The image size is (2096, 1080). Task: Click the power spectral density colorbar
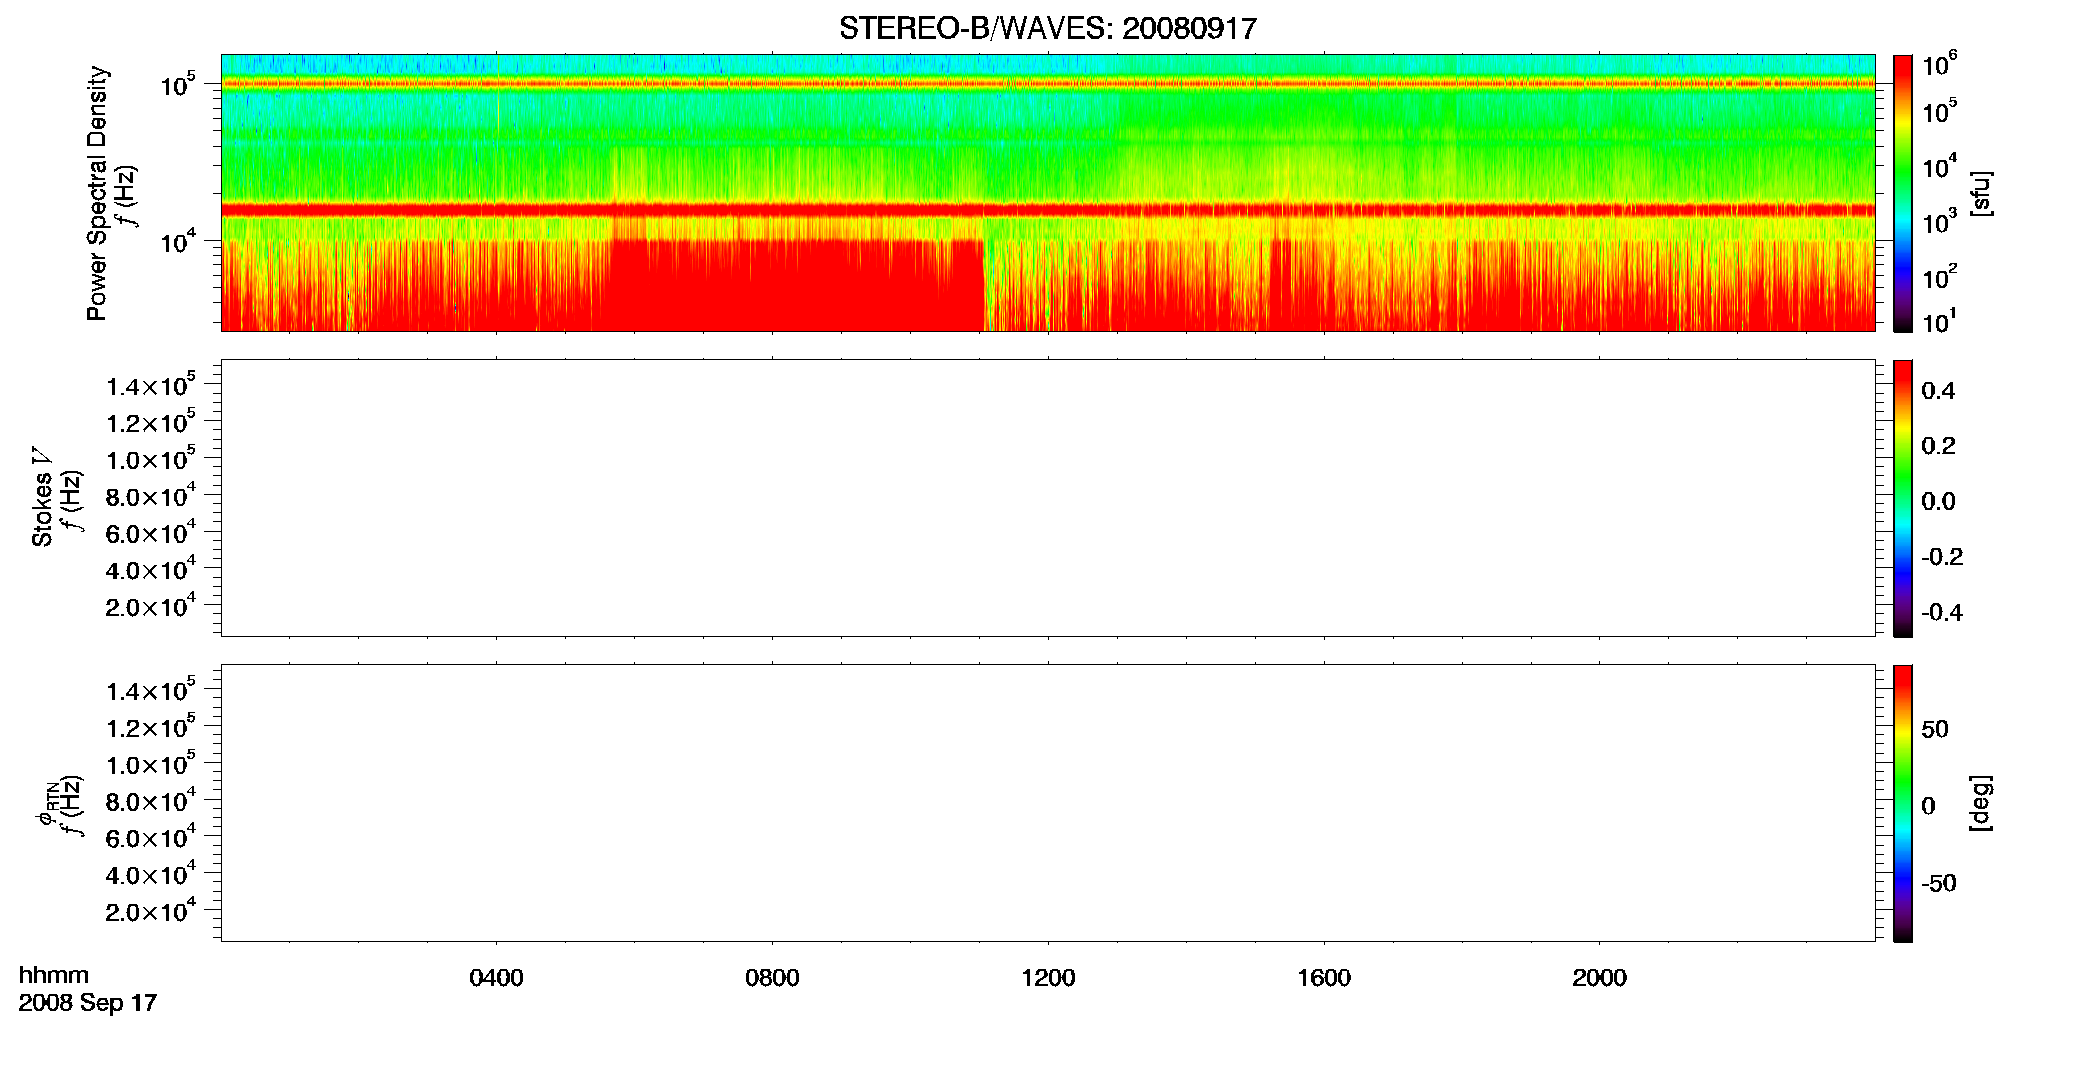[x=1903, y=193]
